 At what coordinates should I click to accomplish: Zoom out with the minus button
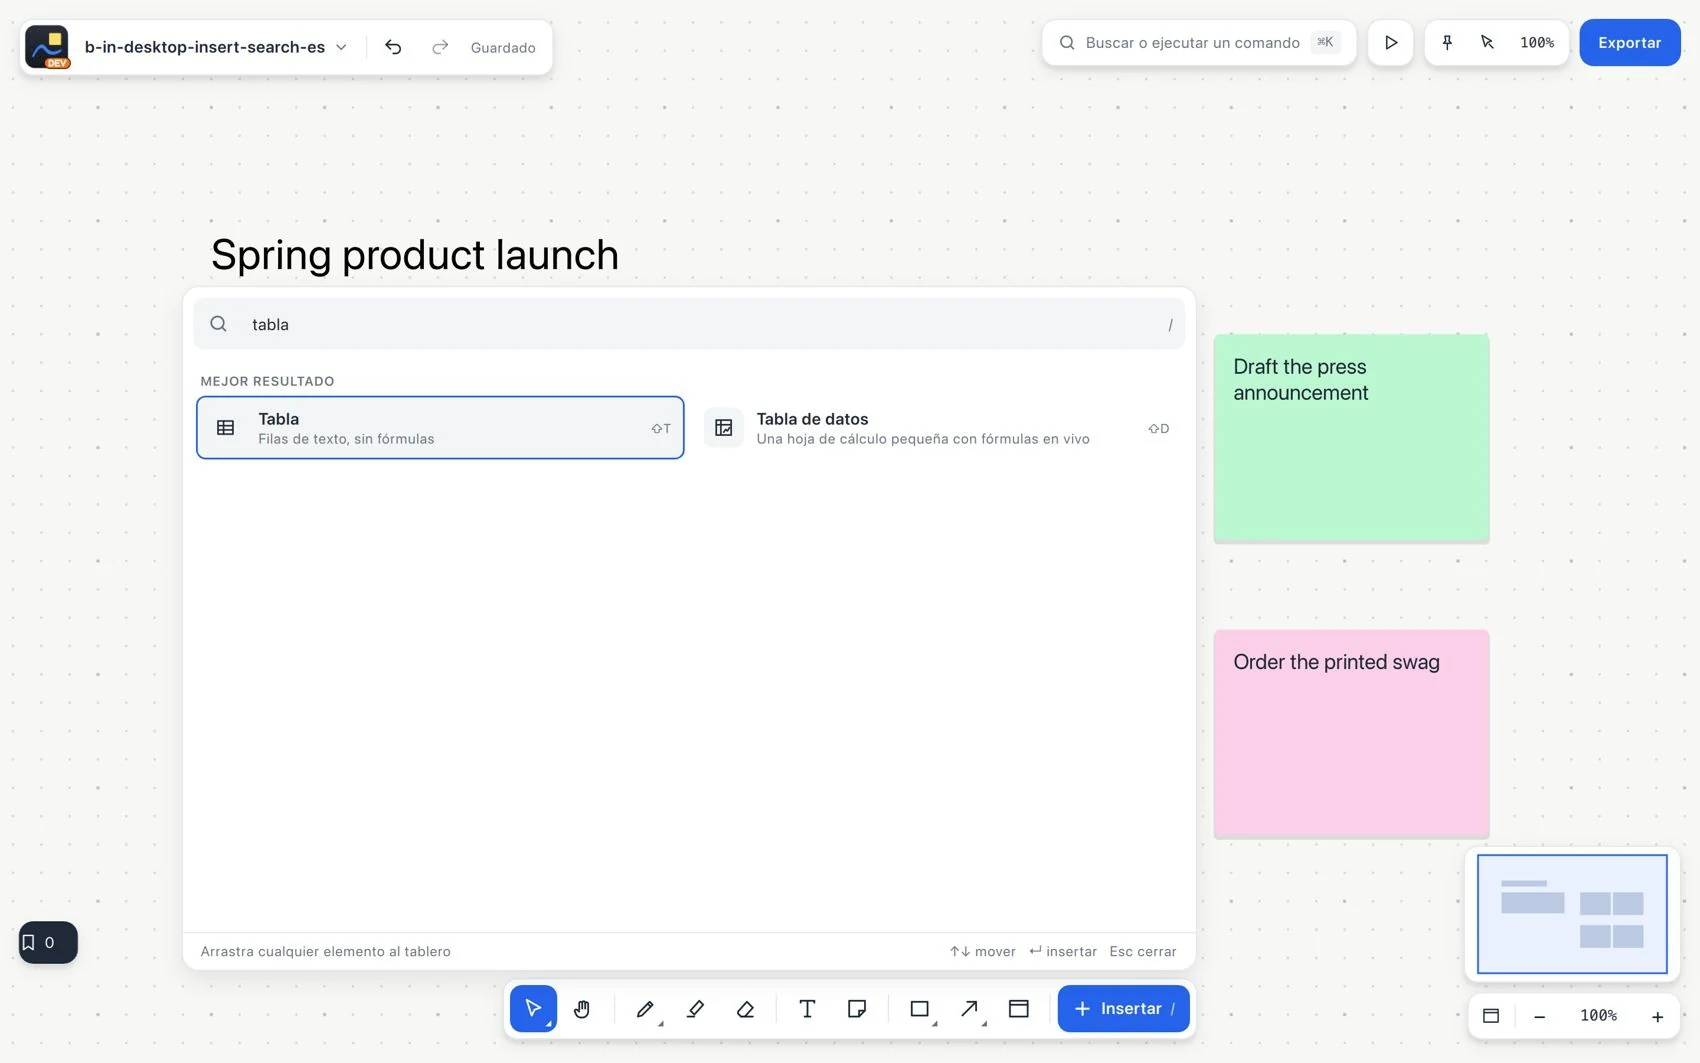[x=1540, y=1016]
